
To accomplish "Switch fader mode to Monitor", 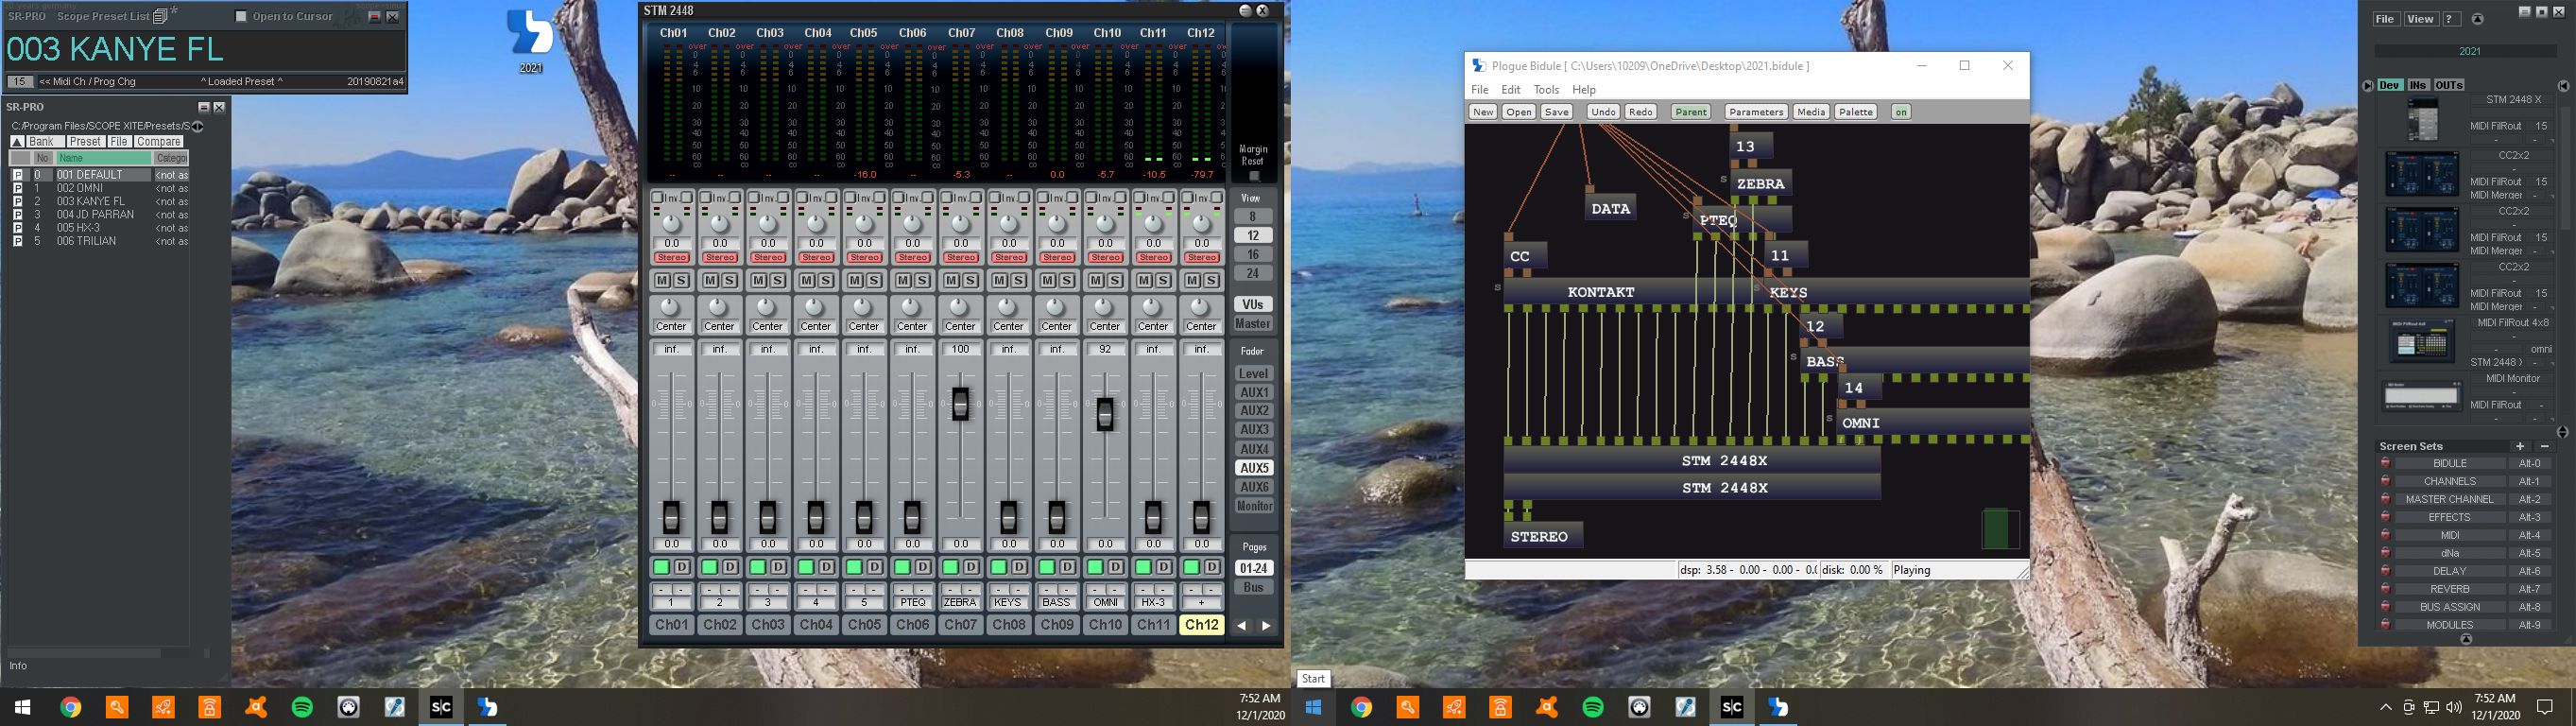I will 1253,506.
